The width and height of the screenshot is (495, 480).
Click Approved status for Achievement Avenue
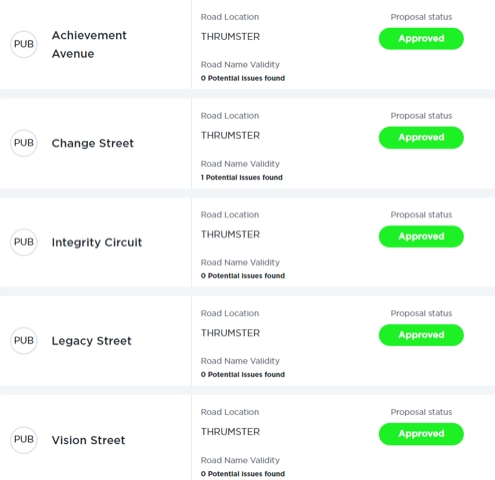tap(421, 39)
